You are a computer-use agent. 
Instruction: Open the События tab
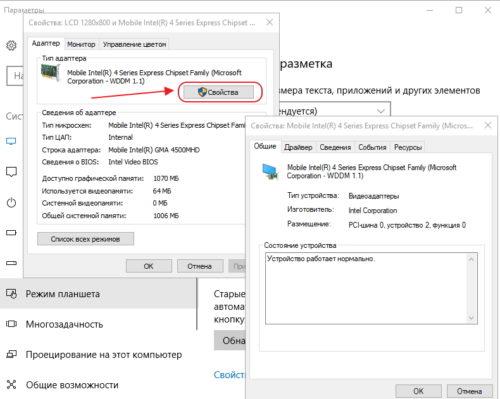coord(372,147)
